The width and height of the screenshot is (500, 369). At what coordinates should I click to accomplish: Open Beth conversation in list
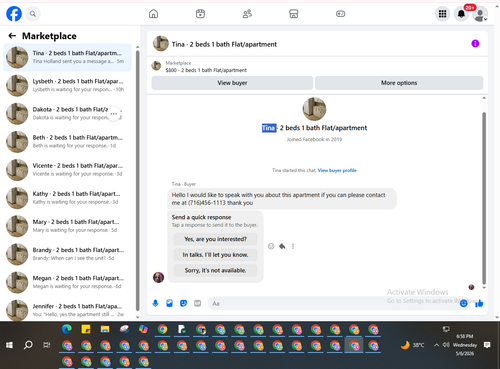click(67, 142)
